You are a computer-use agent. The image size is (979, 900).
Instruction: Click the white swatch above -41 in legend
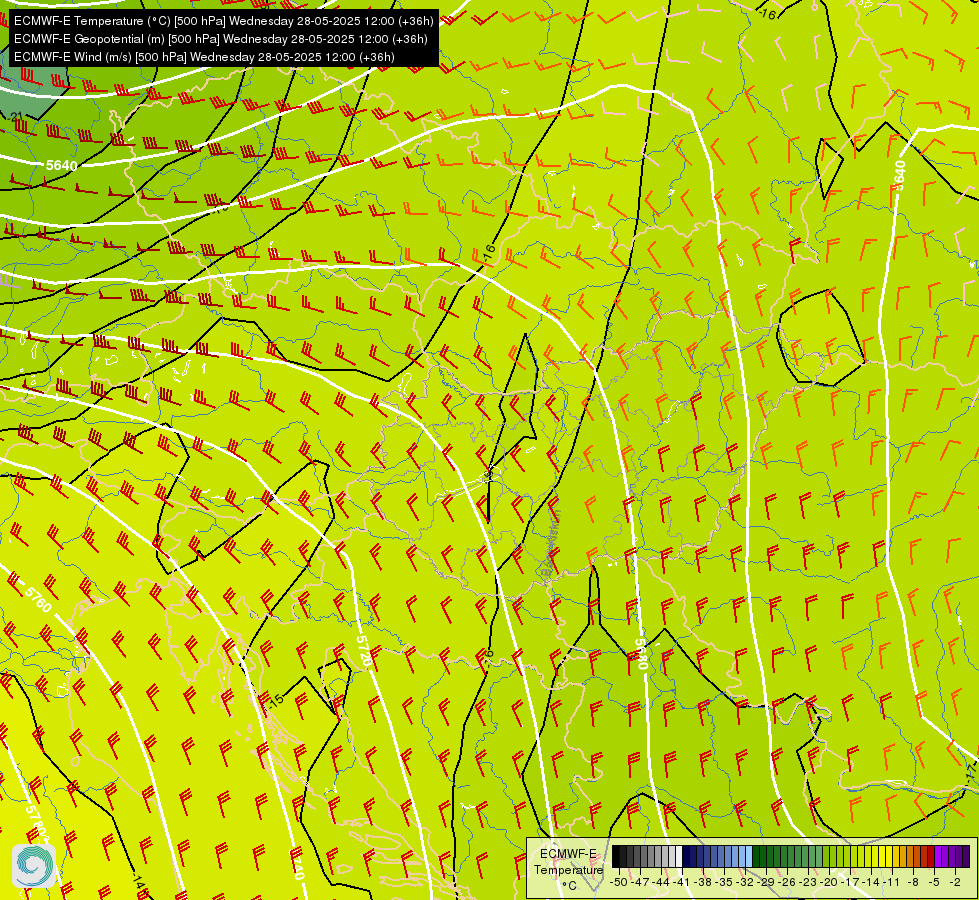pyautogui.click(x=678, y=856)
